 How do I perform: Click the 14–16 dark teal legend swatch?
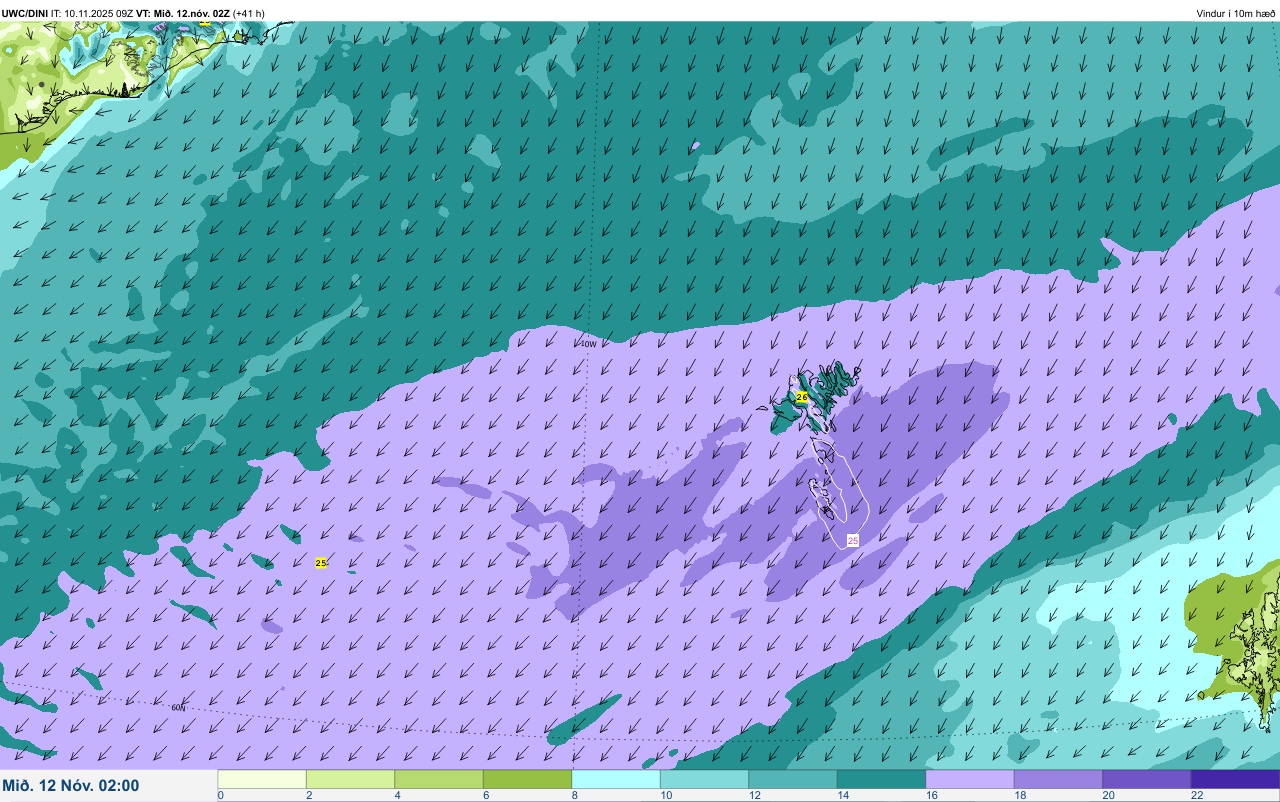pos(881,779)
